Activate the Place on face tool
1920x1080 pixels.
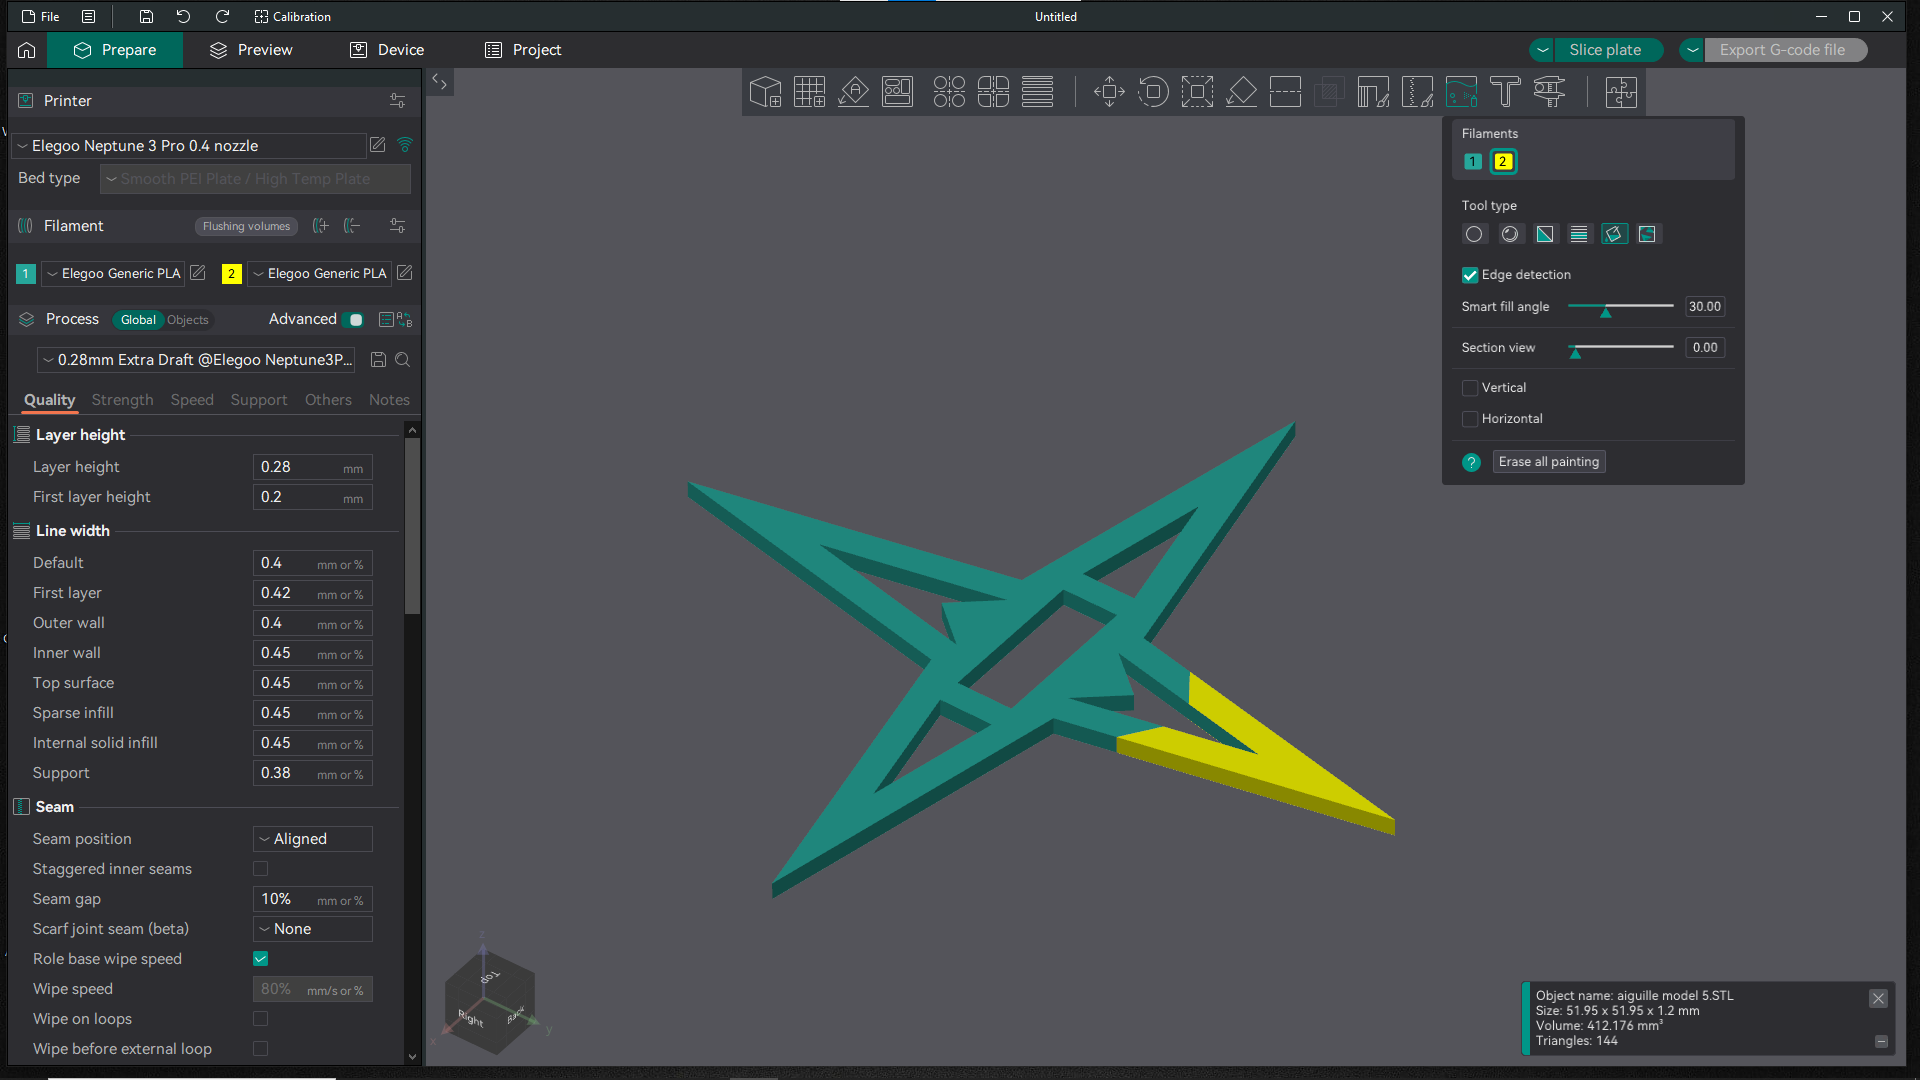1241,91
